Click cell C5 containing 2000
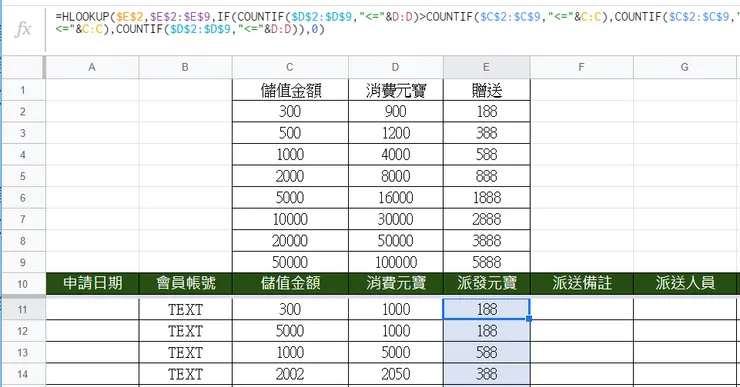 coord(290,176)
